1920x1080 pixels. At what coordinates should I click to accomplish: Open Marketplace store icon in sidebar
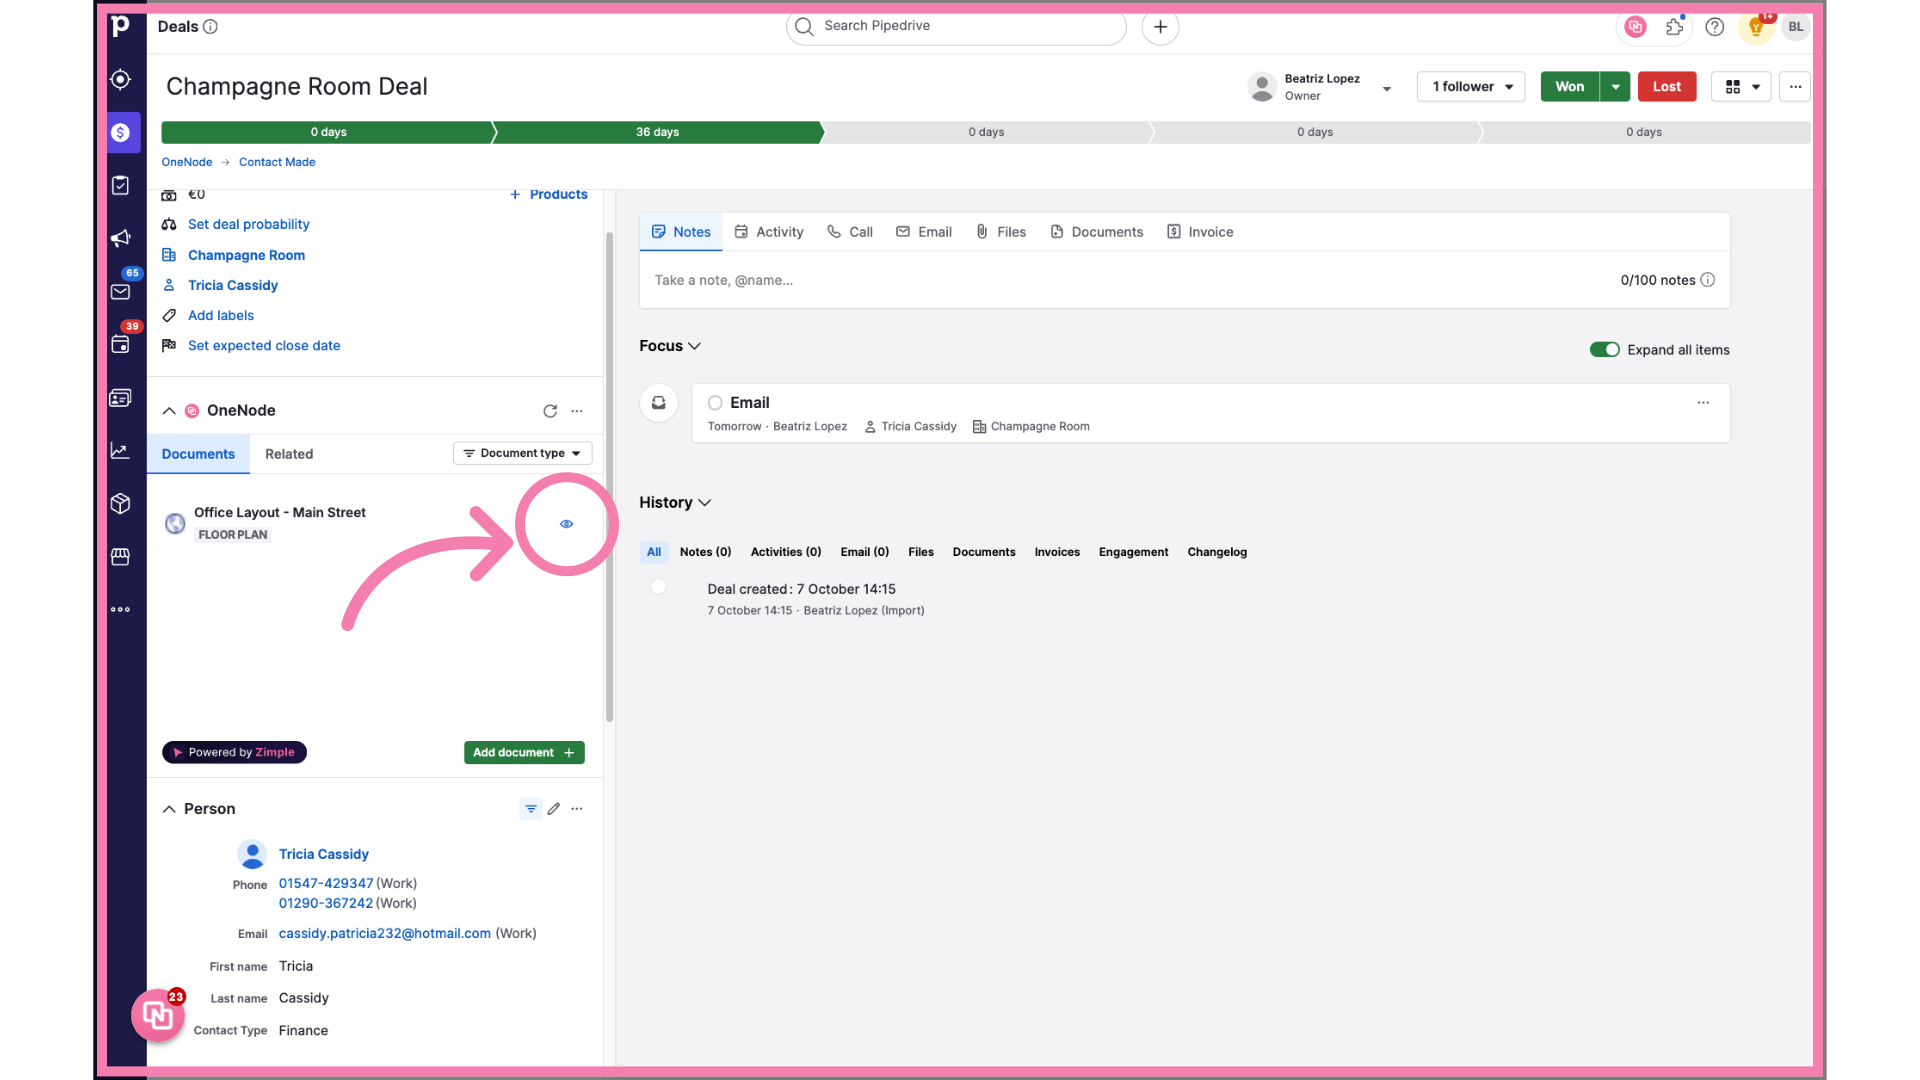pos(121,556)
